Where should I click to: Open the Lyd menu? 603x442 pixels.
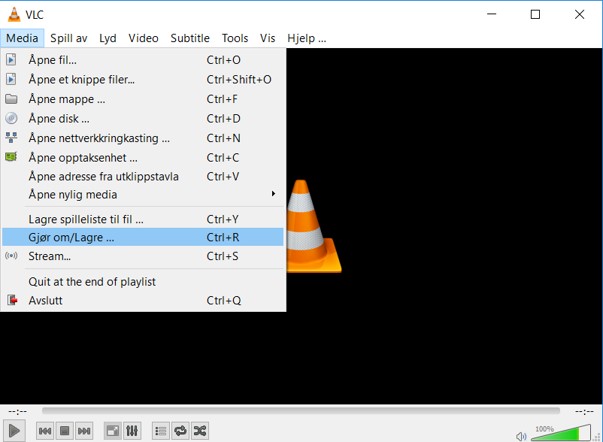[108, 38]
